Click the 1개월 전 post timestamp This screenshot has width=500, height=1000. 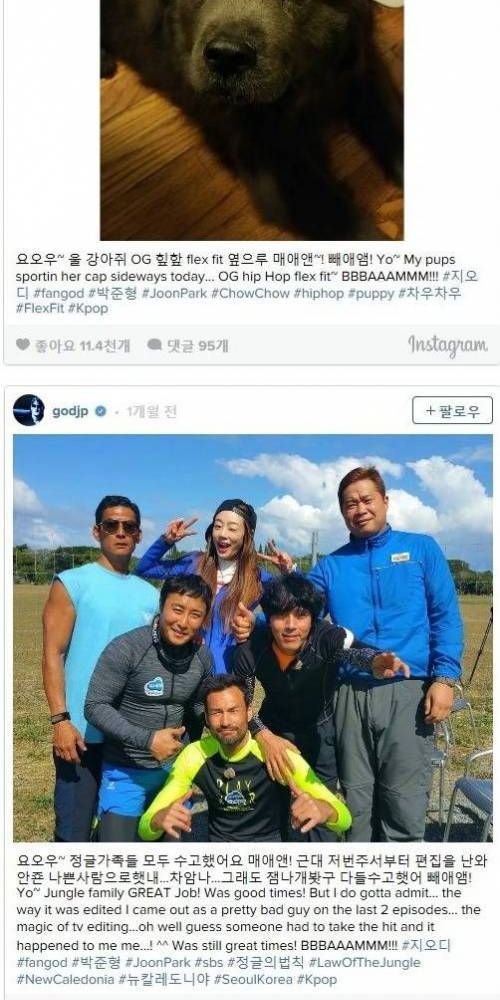(151, 411)
